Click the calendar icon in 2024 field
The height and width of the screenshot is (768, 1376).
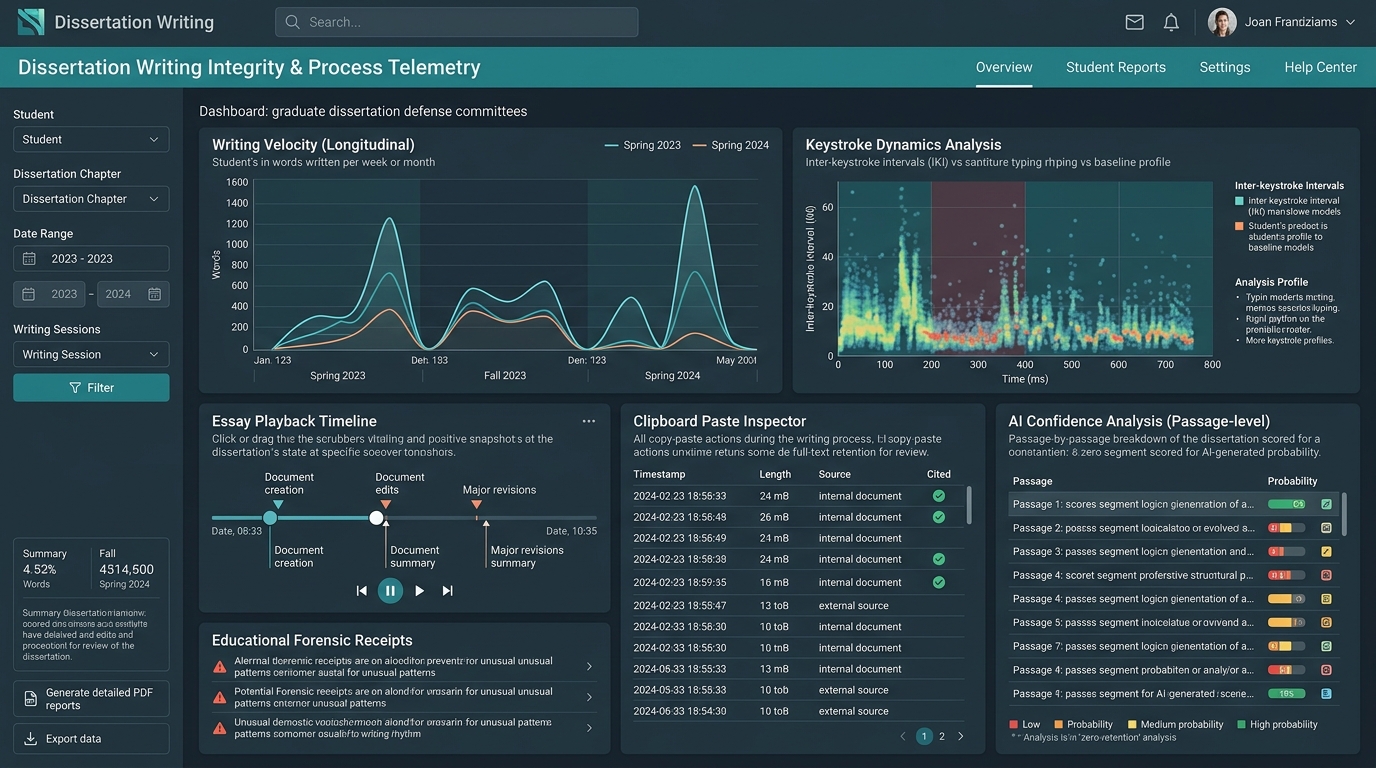[155, 294]
